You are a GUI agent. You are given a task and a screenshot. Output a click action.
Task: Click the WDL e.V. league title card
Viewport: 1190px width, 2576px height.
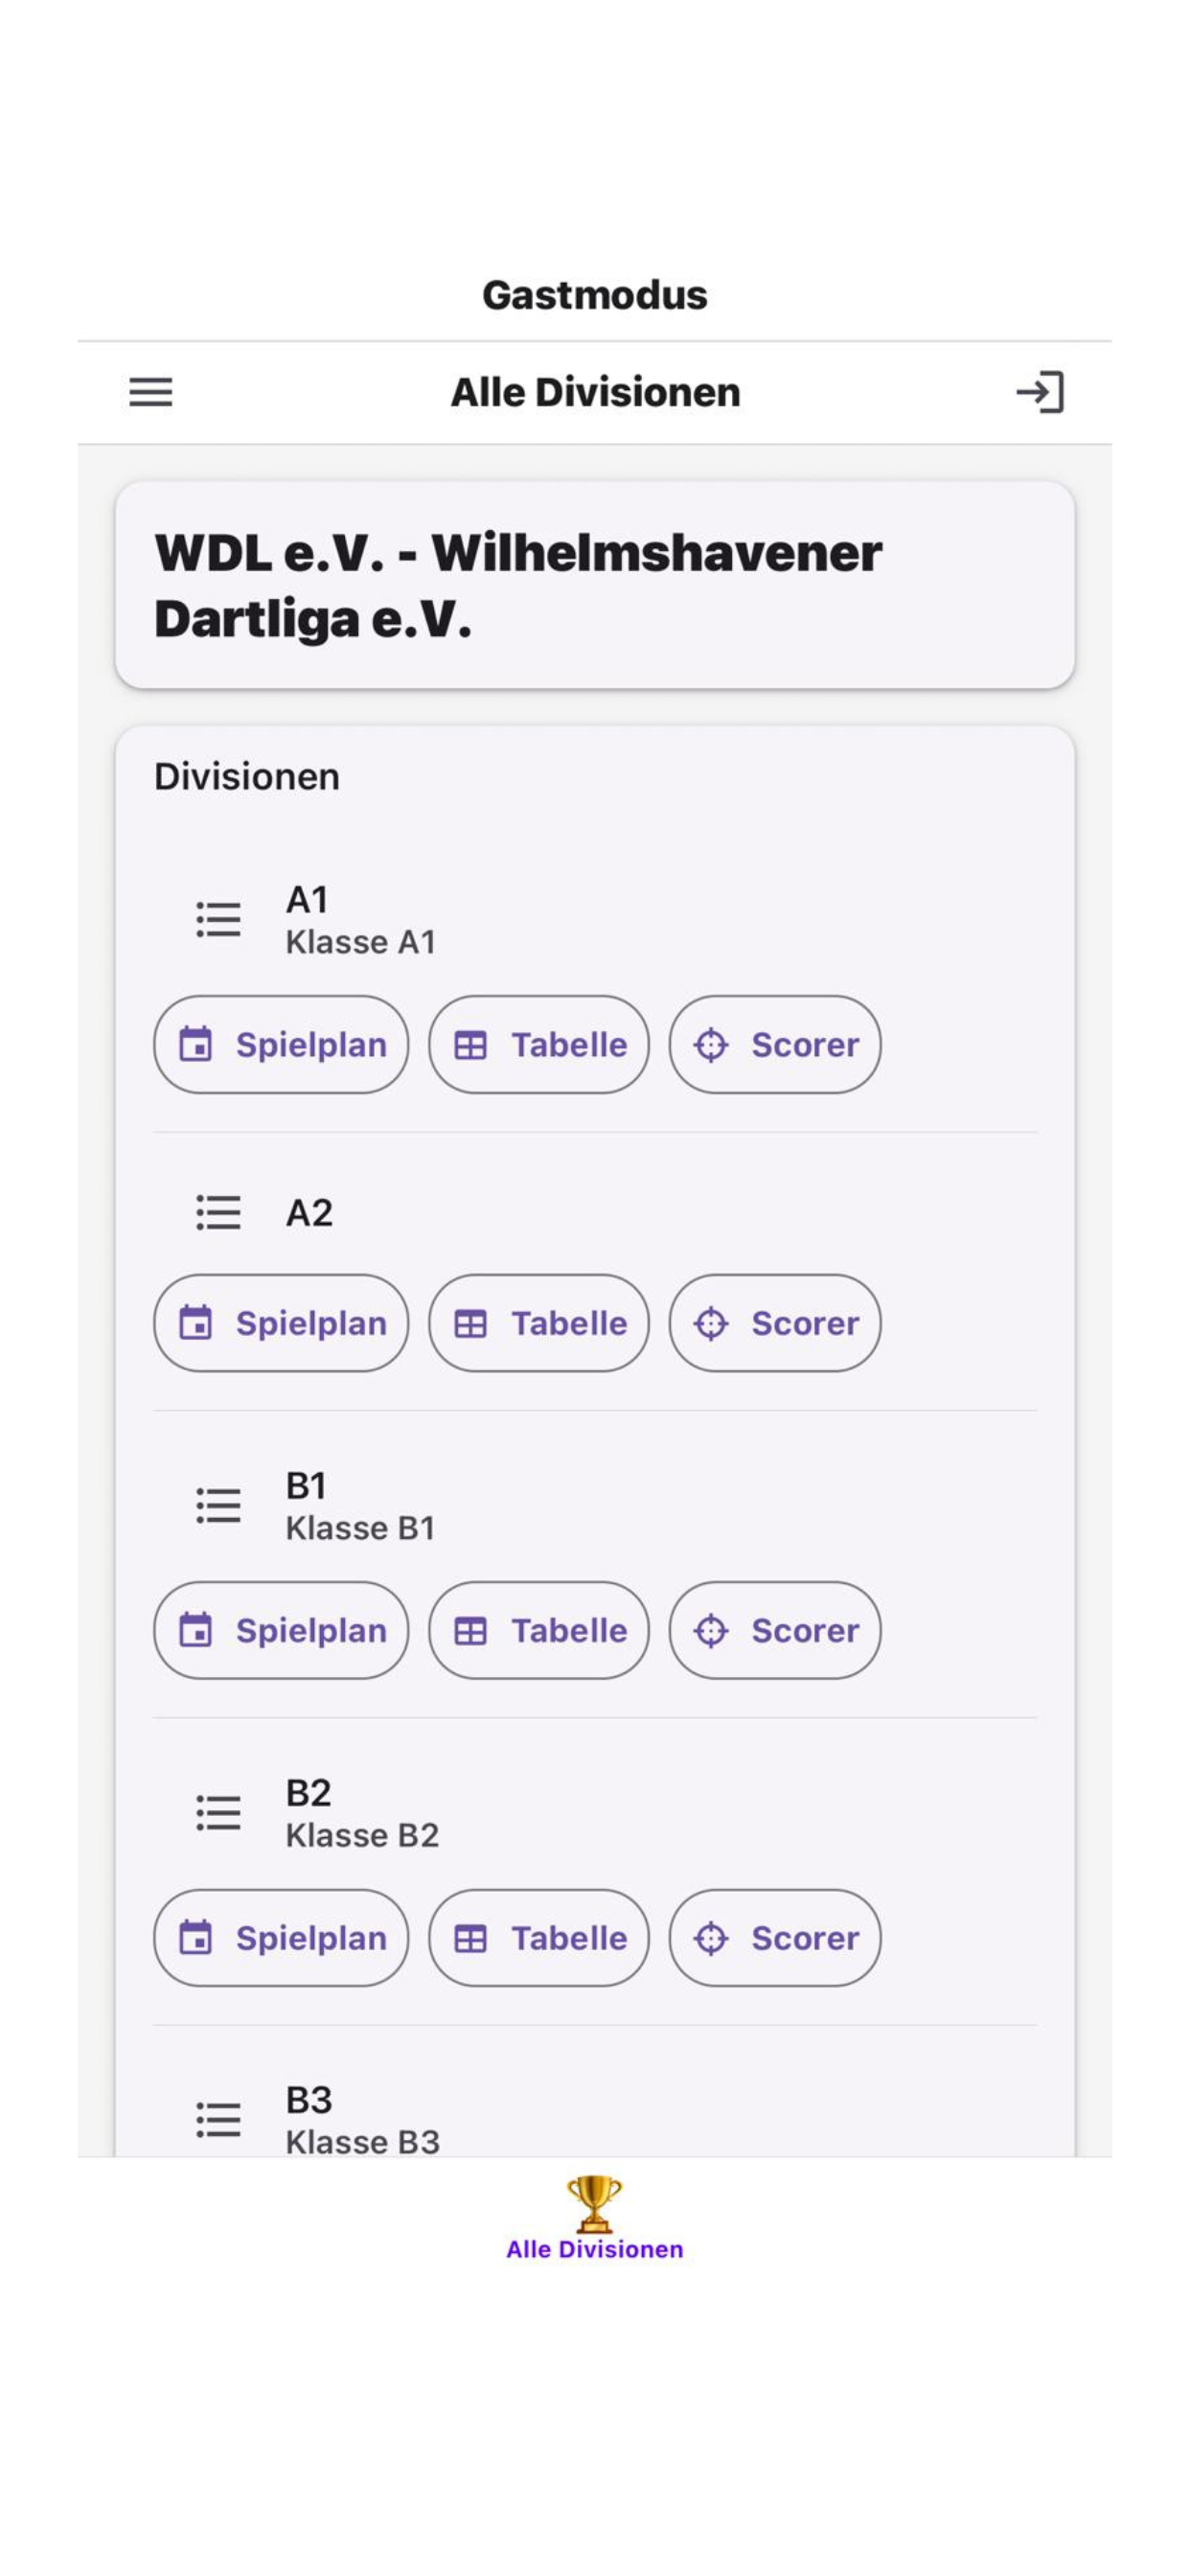point(595,585)
